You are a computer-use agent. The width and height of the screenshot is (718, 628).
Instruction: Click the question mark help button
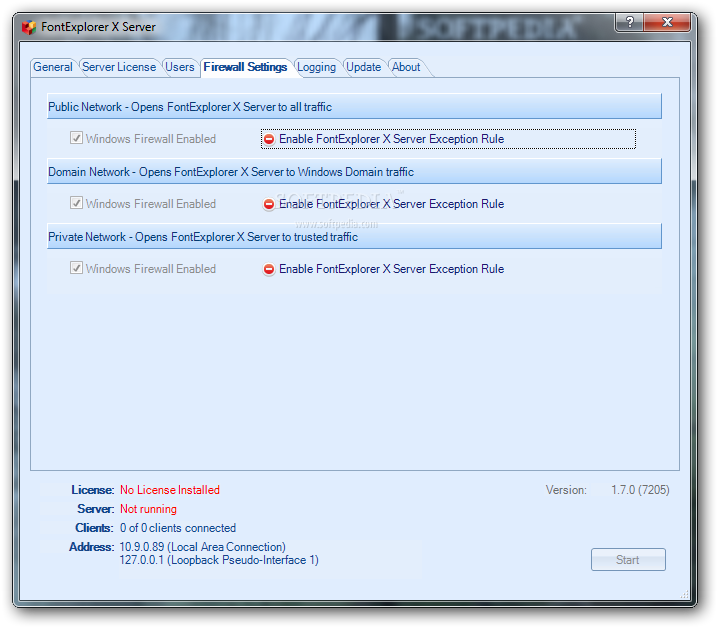(x=630, y=22)
